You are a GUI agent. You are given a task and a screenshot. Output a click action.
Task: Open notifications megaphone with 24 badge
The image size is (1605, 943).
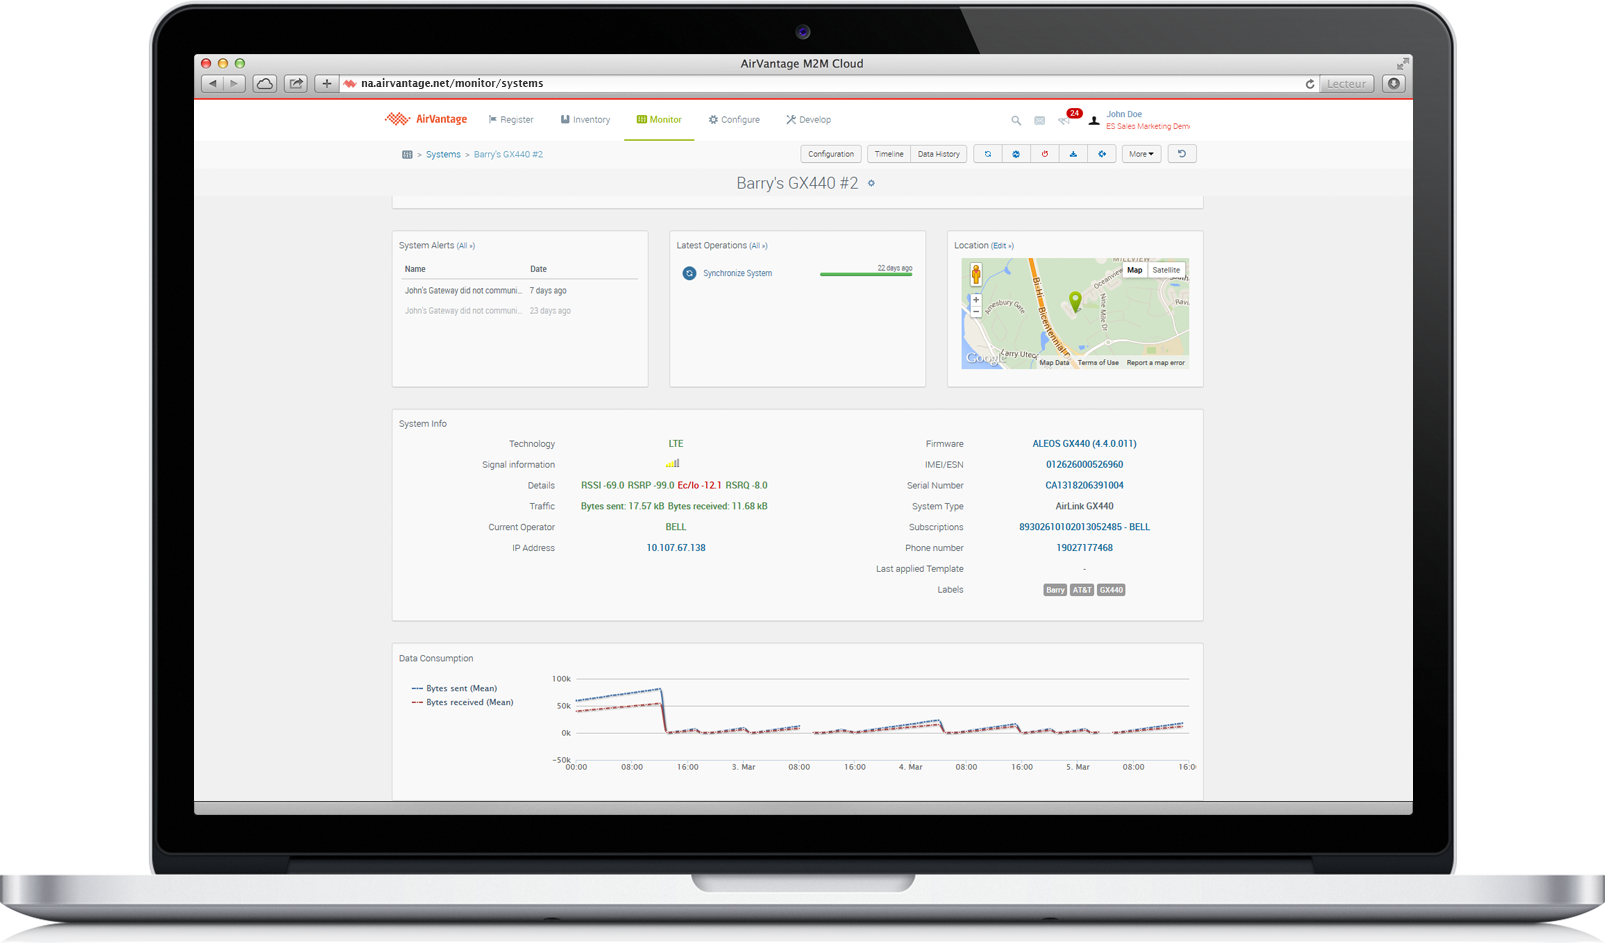click(x=1065, y=120)
